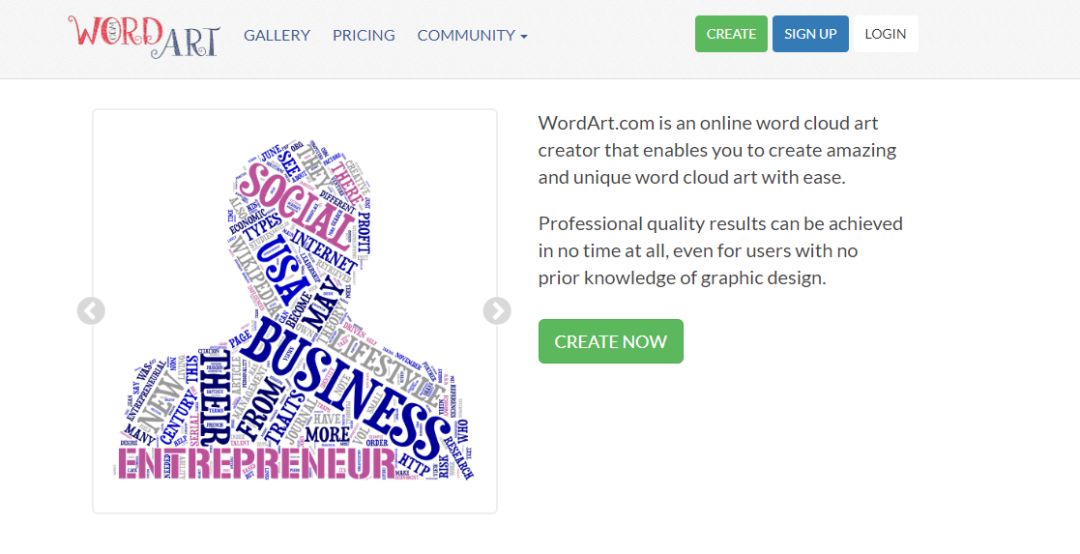1080x554 pixels.
Task: Click the caret next to Community
Action: pos(524,37)
